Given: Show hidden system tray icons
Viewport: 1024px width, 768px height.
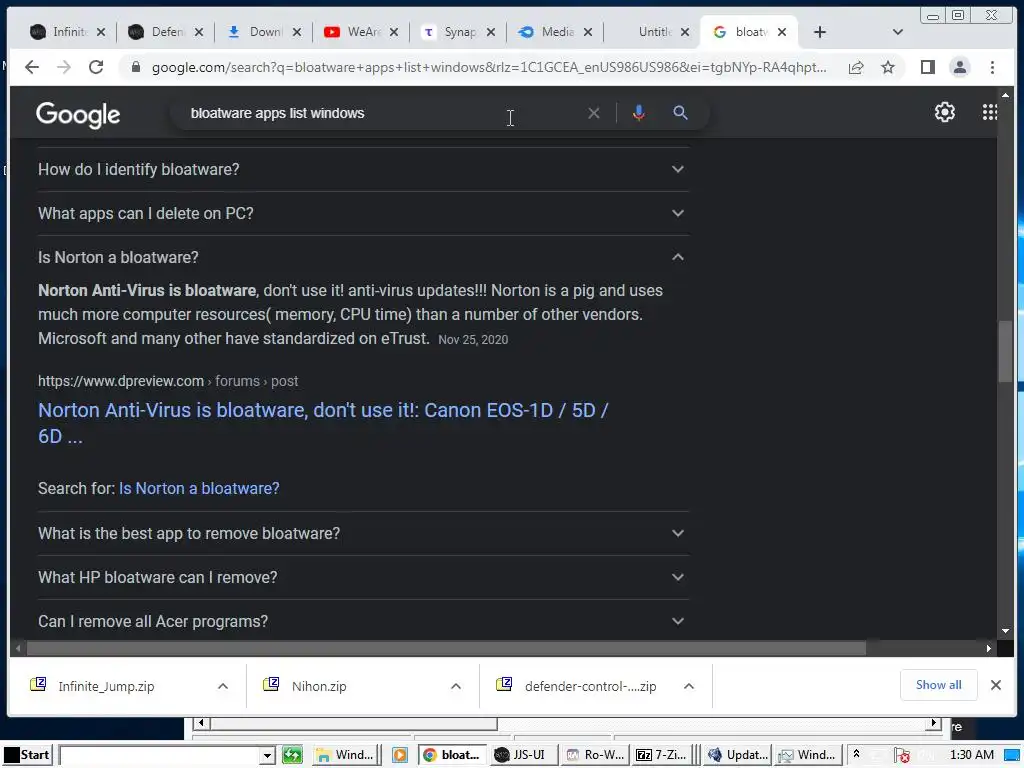Looking at the screenshot, I should click(856, 754).
